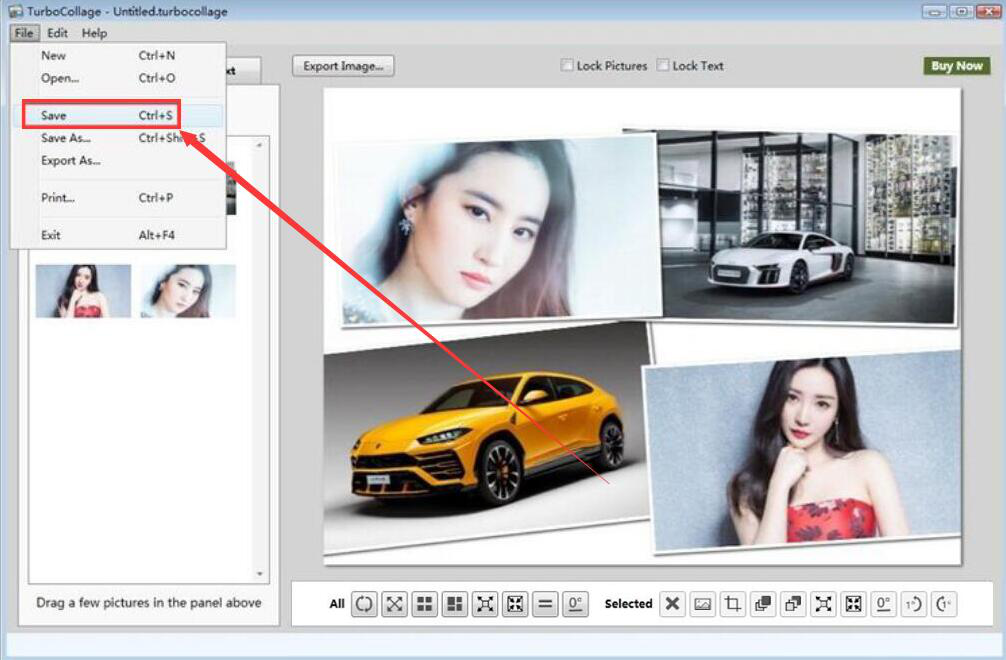Click the delete X icon in the Selected group

point(673,604)
